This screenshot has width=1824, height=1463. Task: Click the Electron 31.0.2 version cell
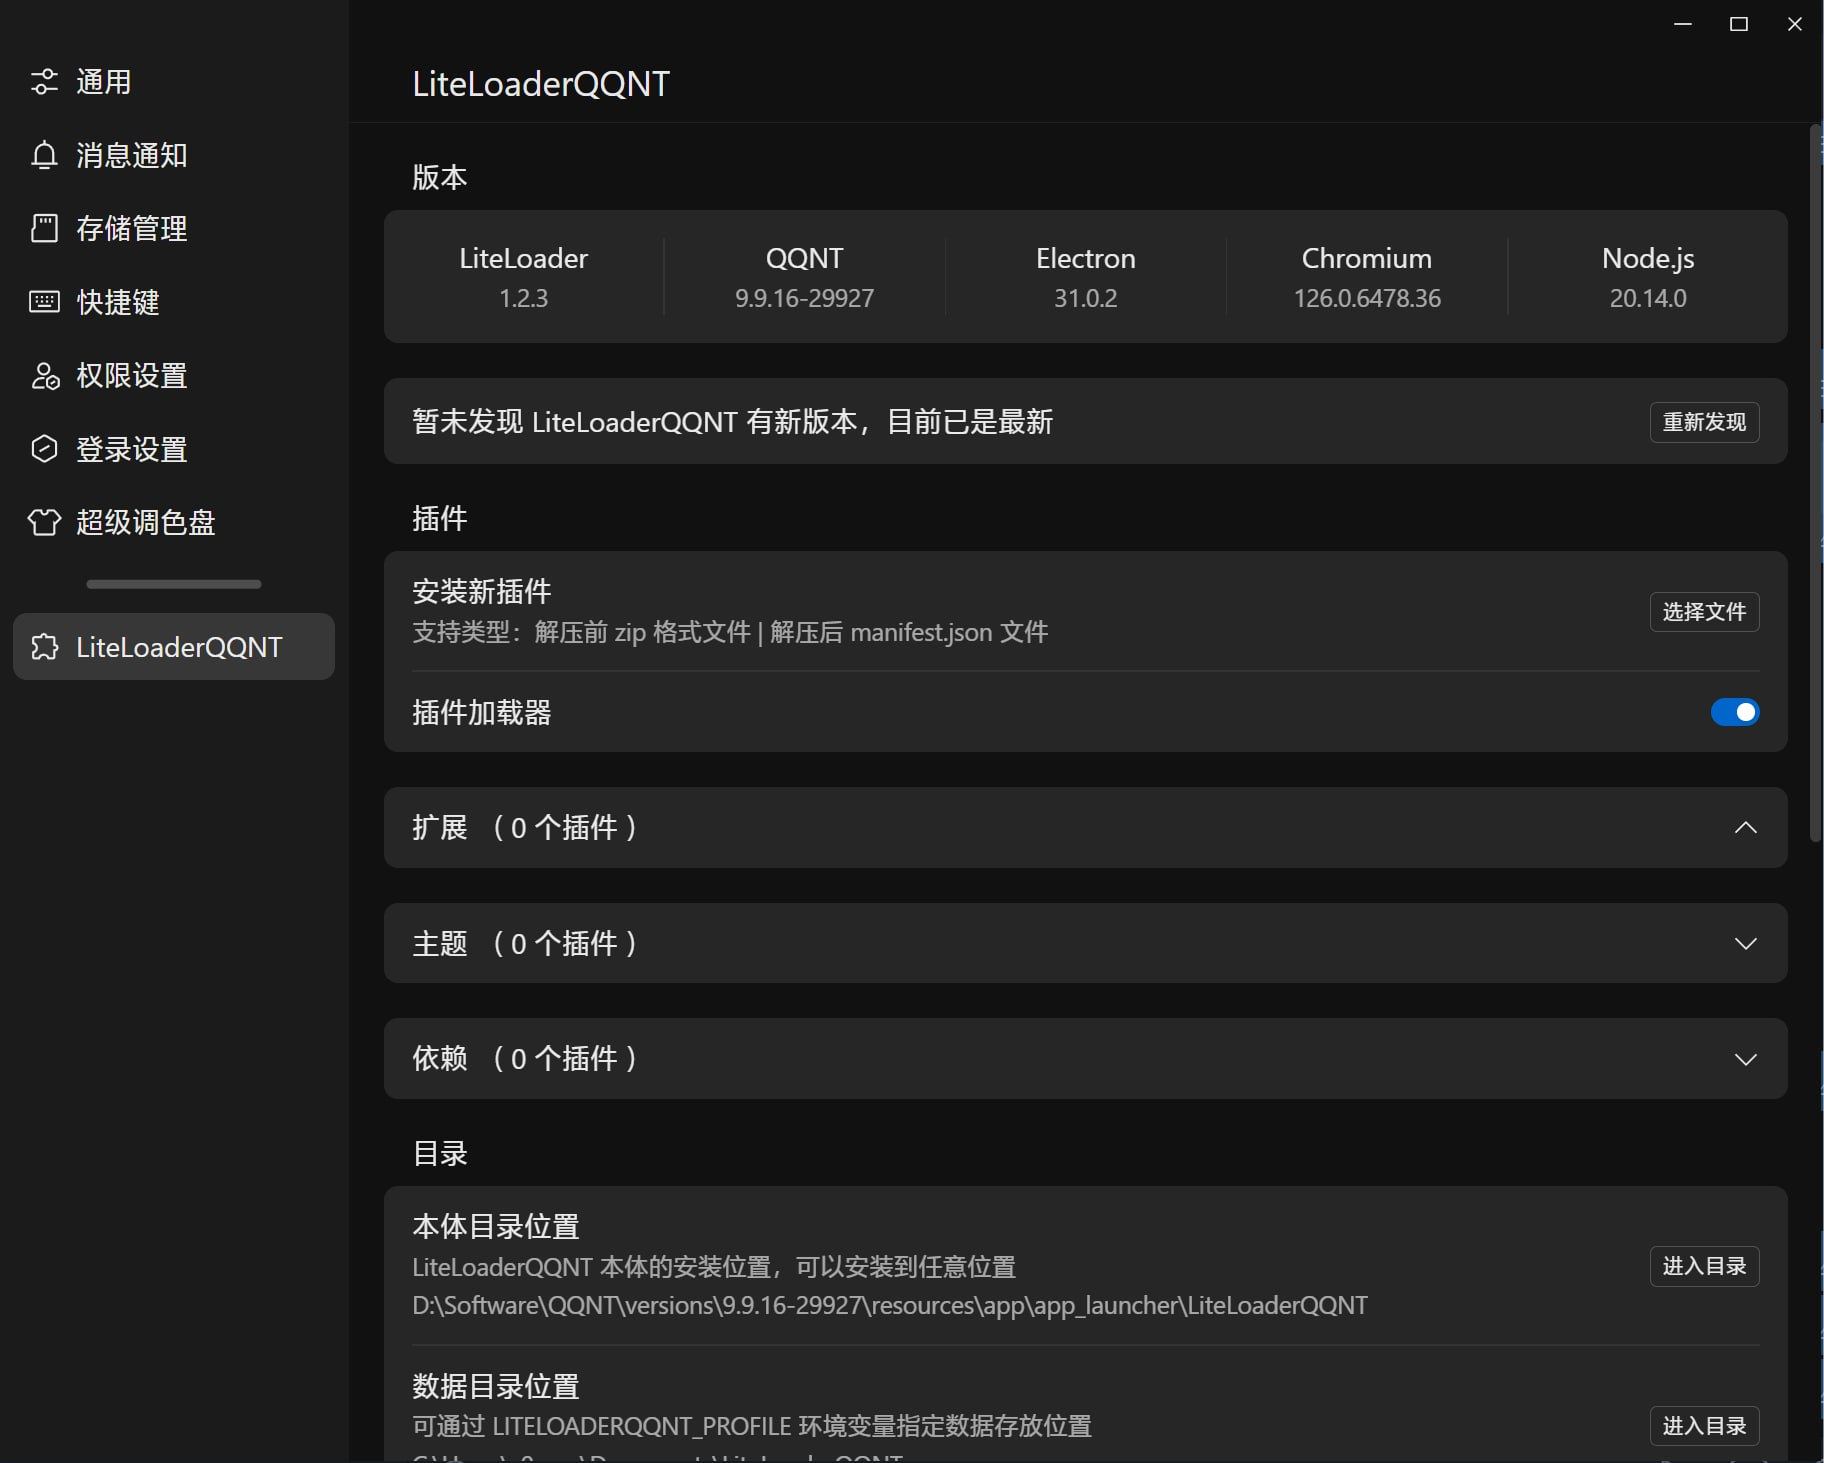1086,277
